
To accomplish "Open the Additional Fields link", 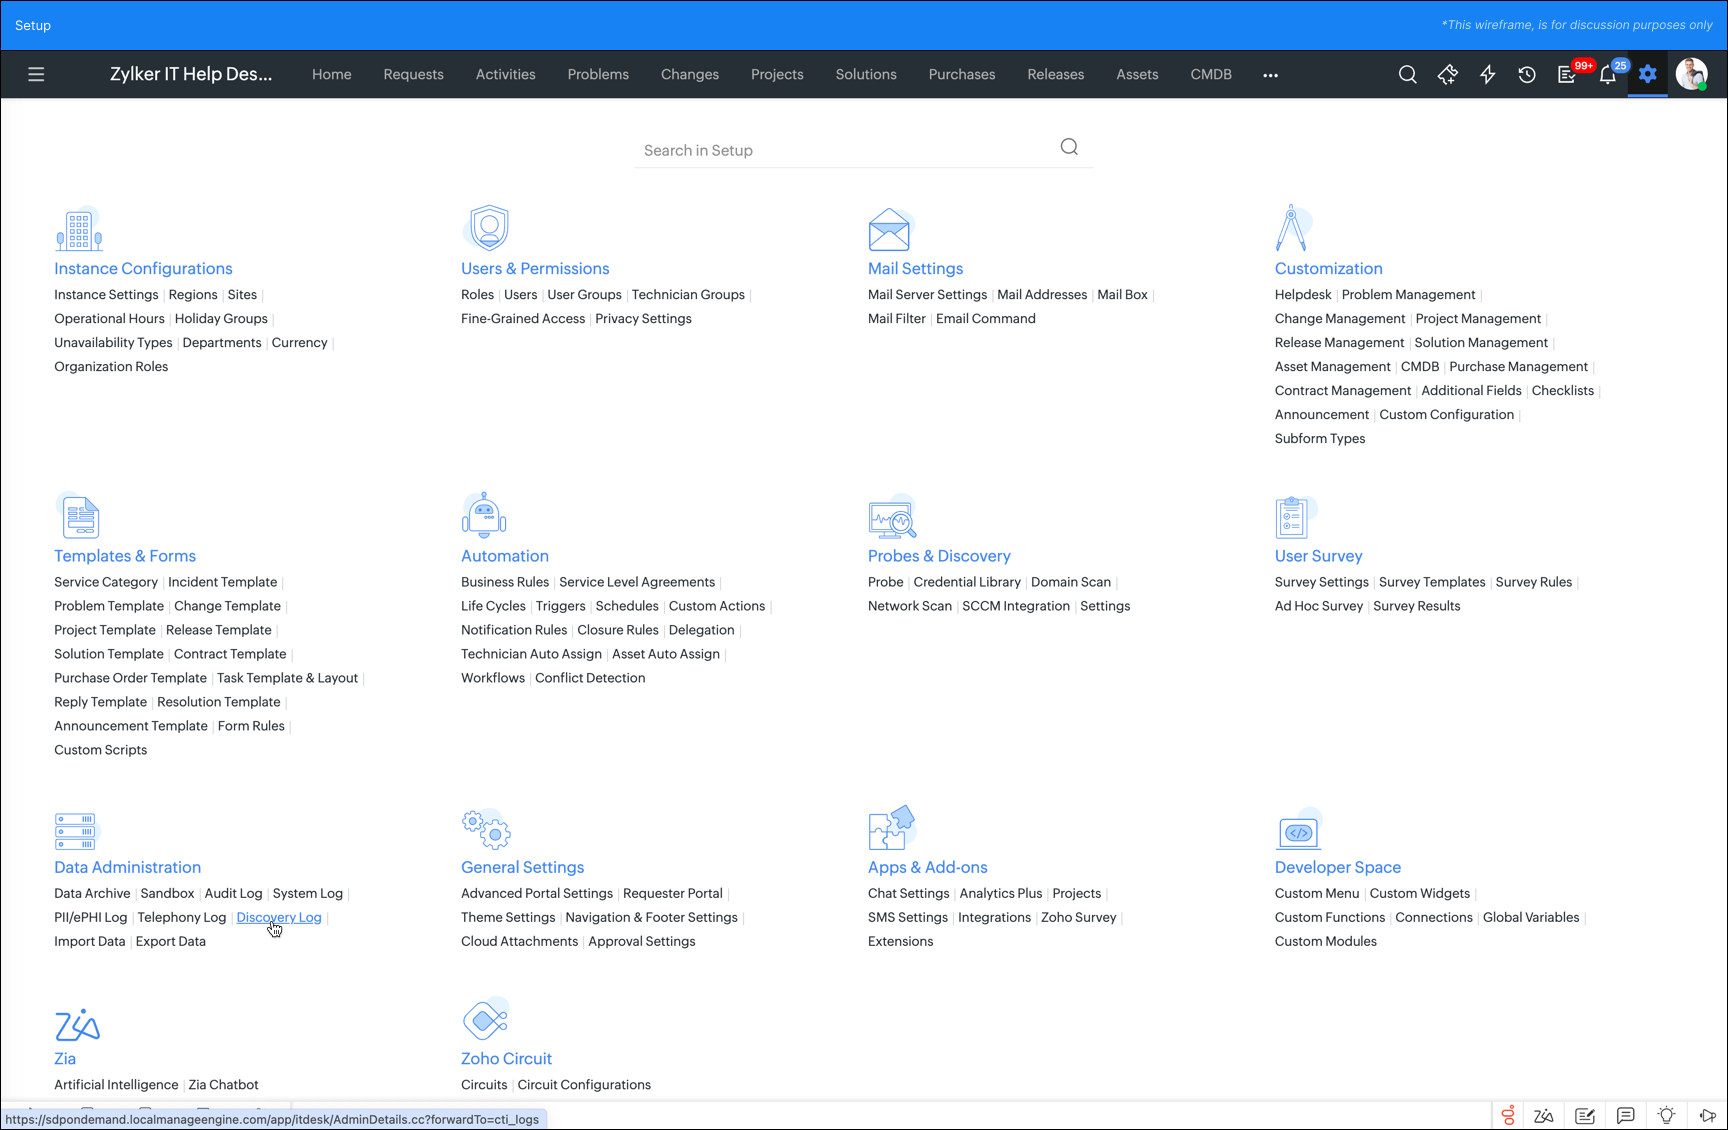I will (1471, 390).
